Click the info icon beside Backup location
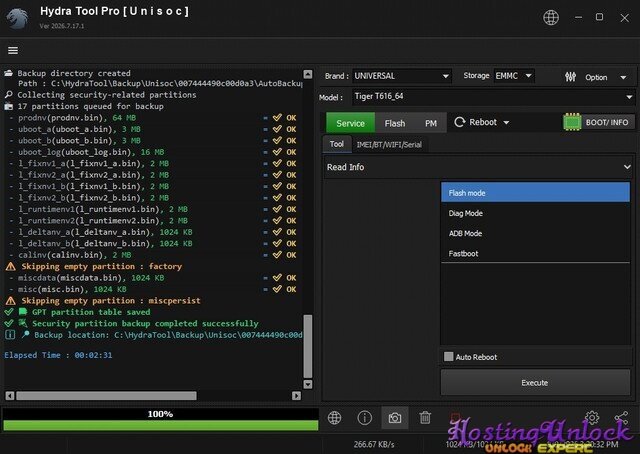The width and height of the screenshot is (640, 454). coord(10,335)
